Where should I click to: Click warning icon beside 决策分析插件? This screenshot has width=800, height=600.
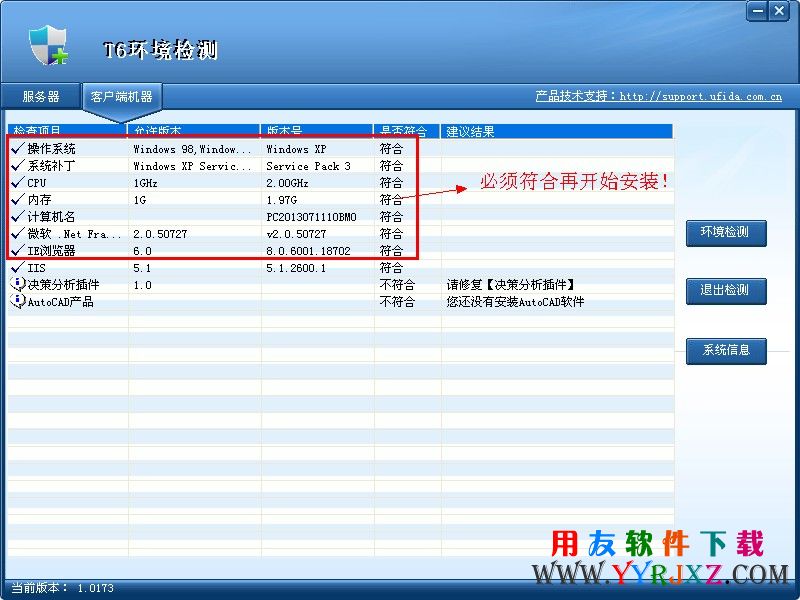(x=18, y=284)
